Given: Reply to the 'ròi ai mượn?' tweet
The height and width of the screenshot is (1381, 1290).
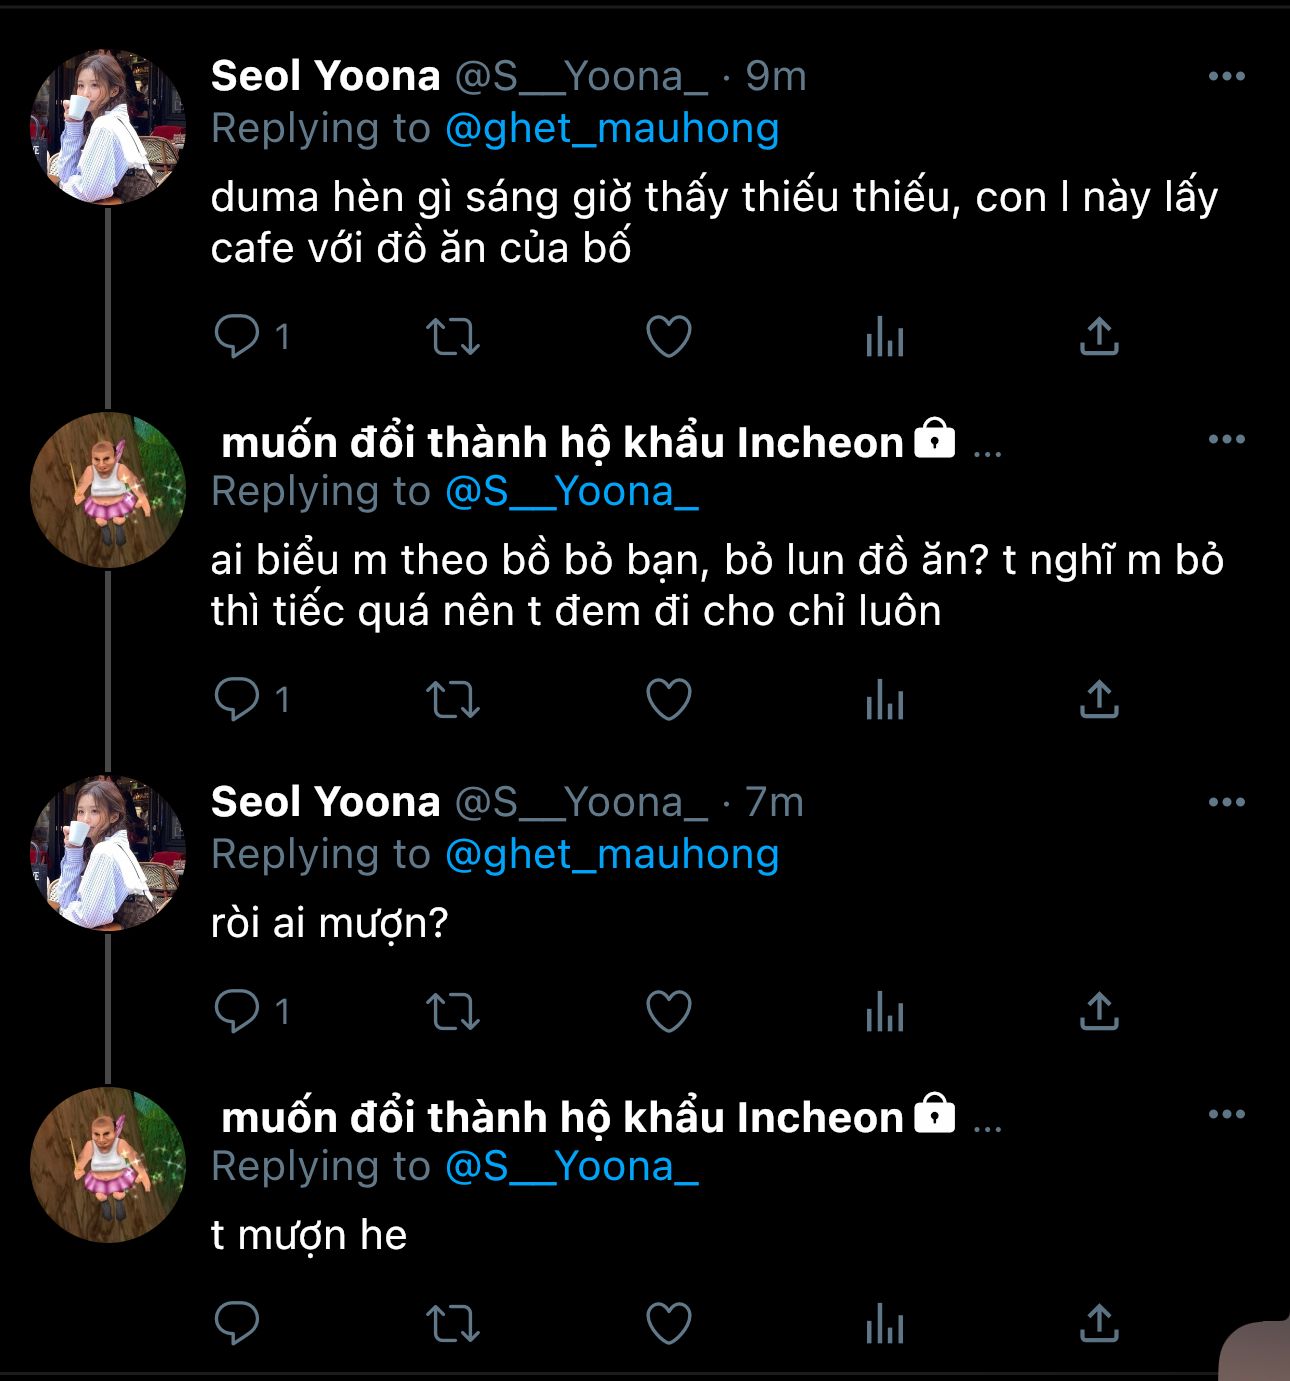Looking at the screenshot, I should [x=238, y=1011].
